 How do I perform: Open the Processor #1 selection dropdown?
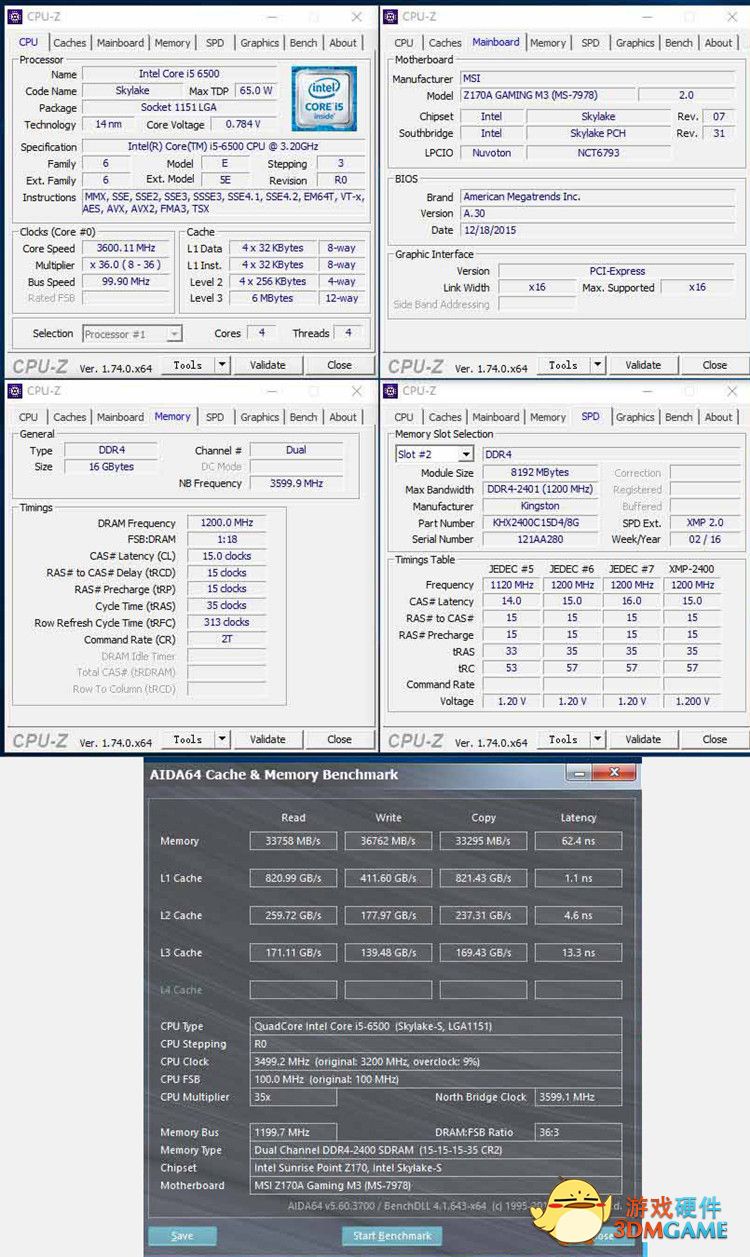[174, 334]
